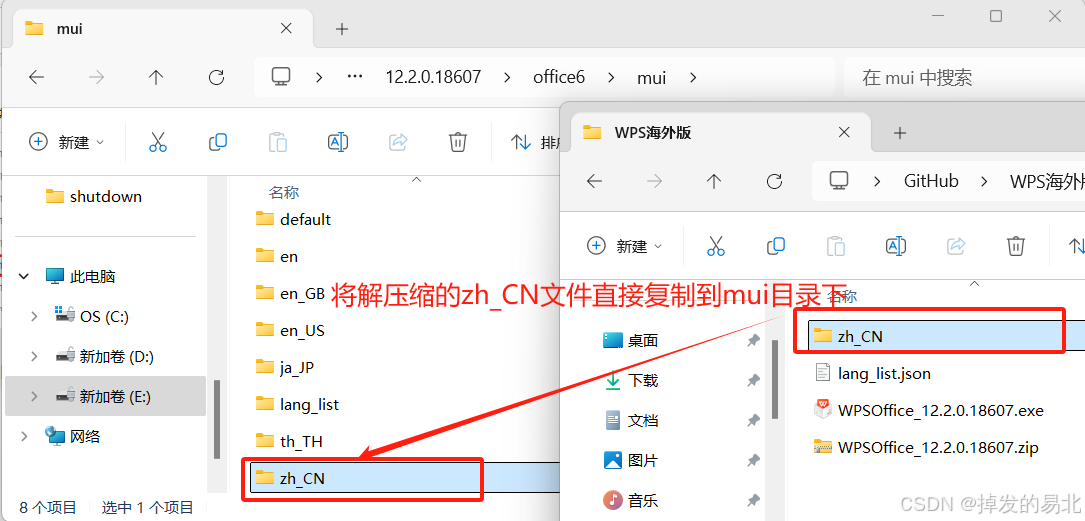Viewport: 1085px width, 521px height.
Task: Go up one level in WPS海外版 window
Action: click(x=714, y=181)
